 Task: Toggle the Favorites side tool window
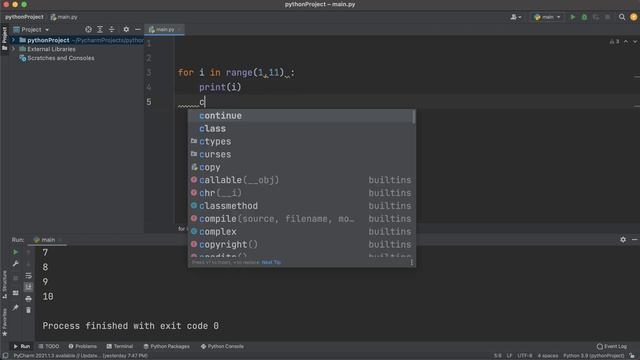pos(4,322)
